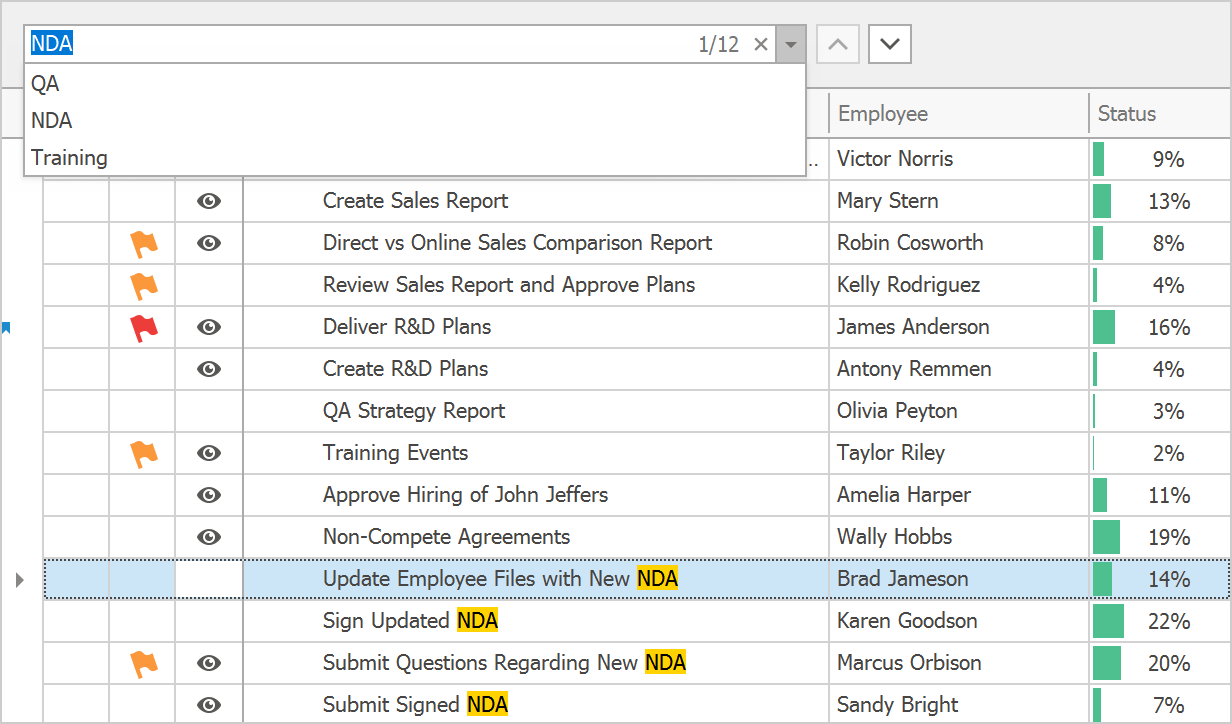Screen dimensions: 1232x724
Task: Toggle eye icon on Submit Signed NDA row
Action: click(208, 705)
